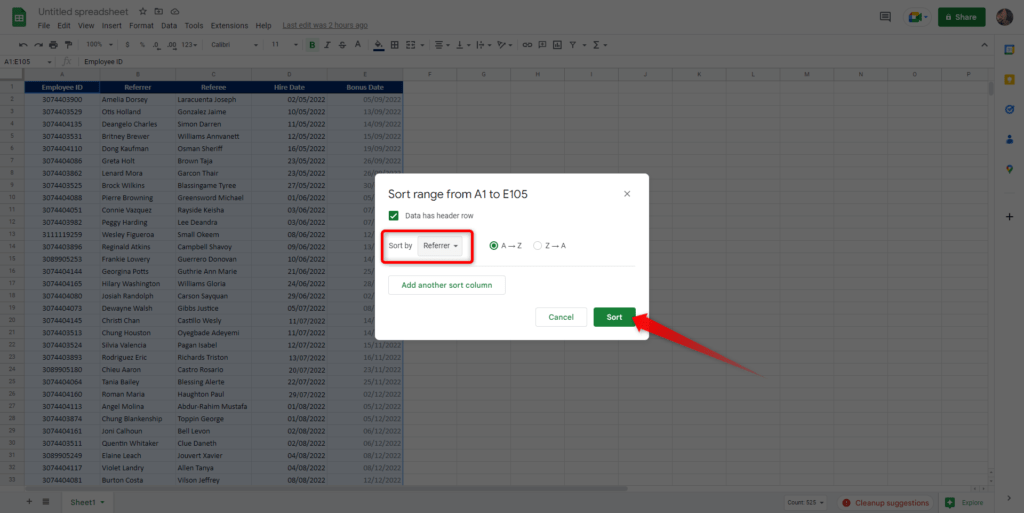Open the Calibri font dropdown

(234, 45)
